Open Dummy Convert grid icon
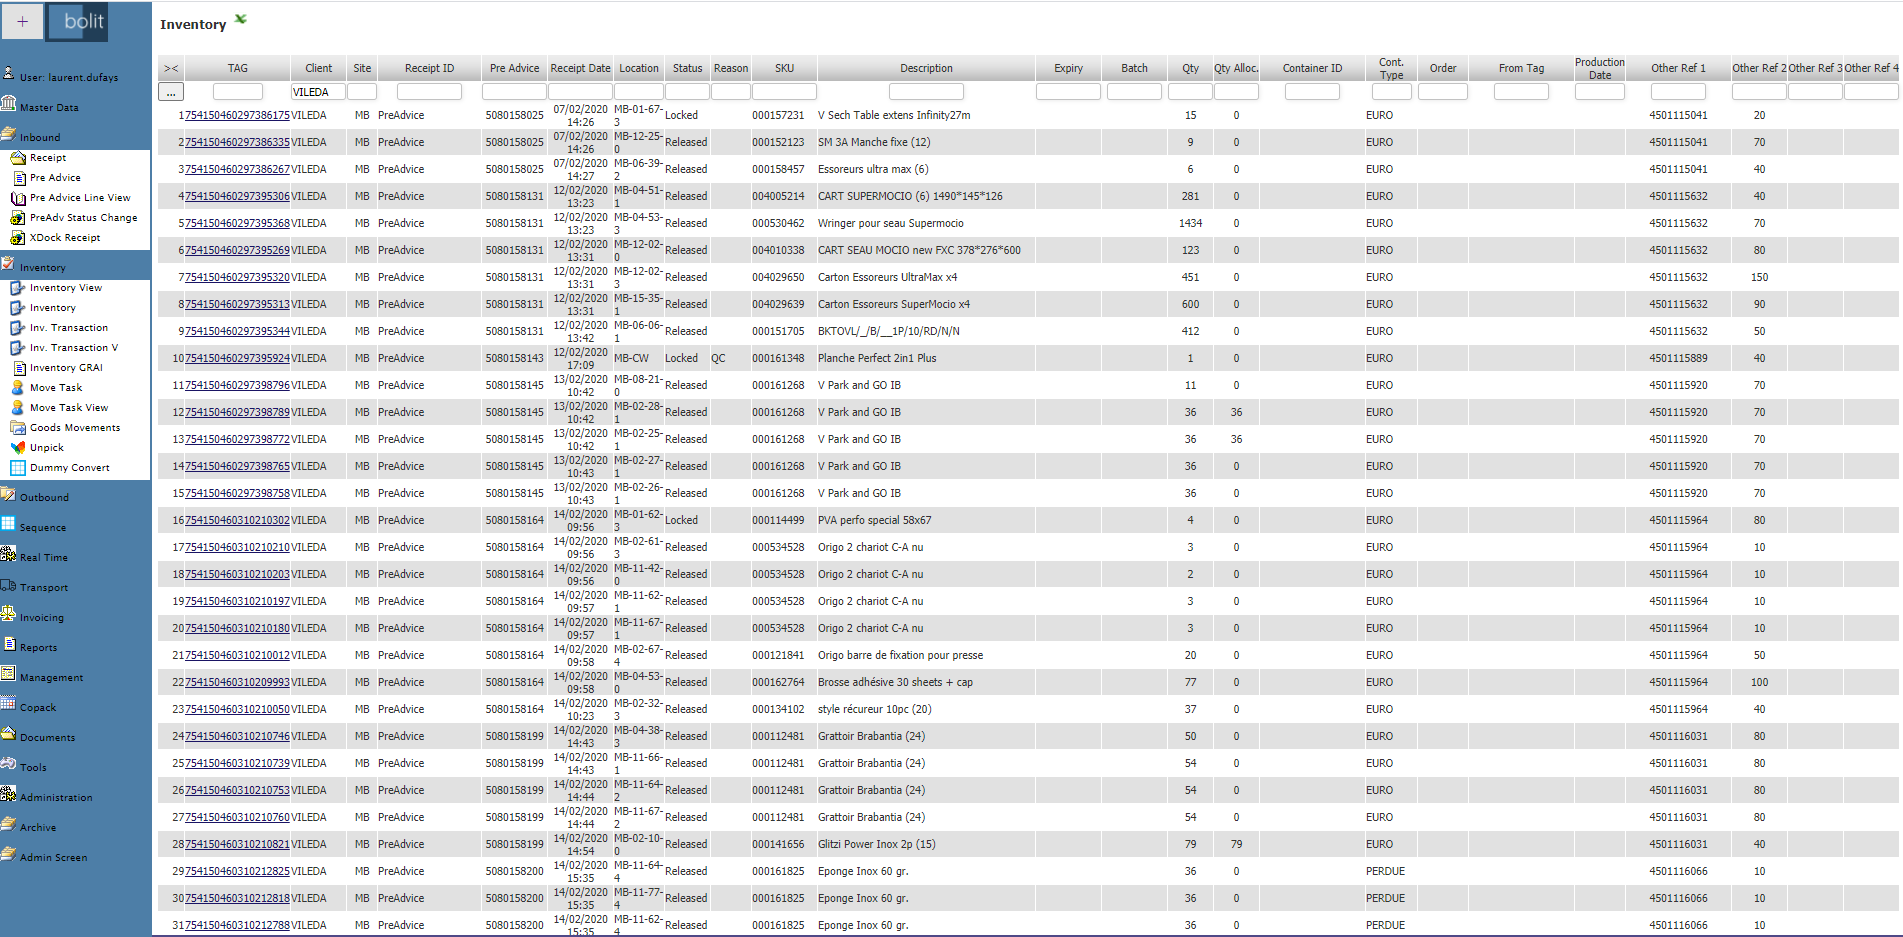Viewport: 1903px width, 937px height. pos(18,467)
